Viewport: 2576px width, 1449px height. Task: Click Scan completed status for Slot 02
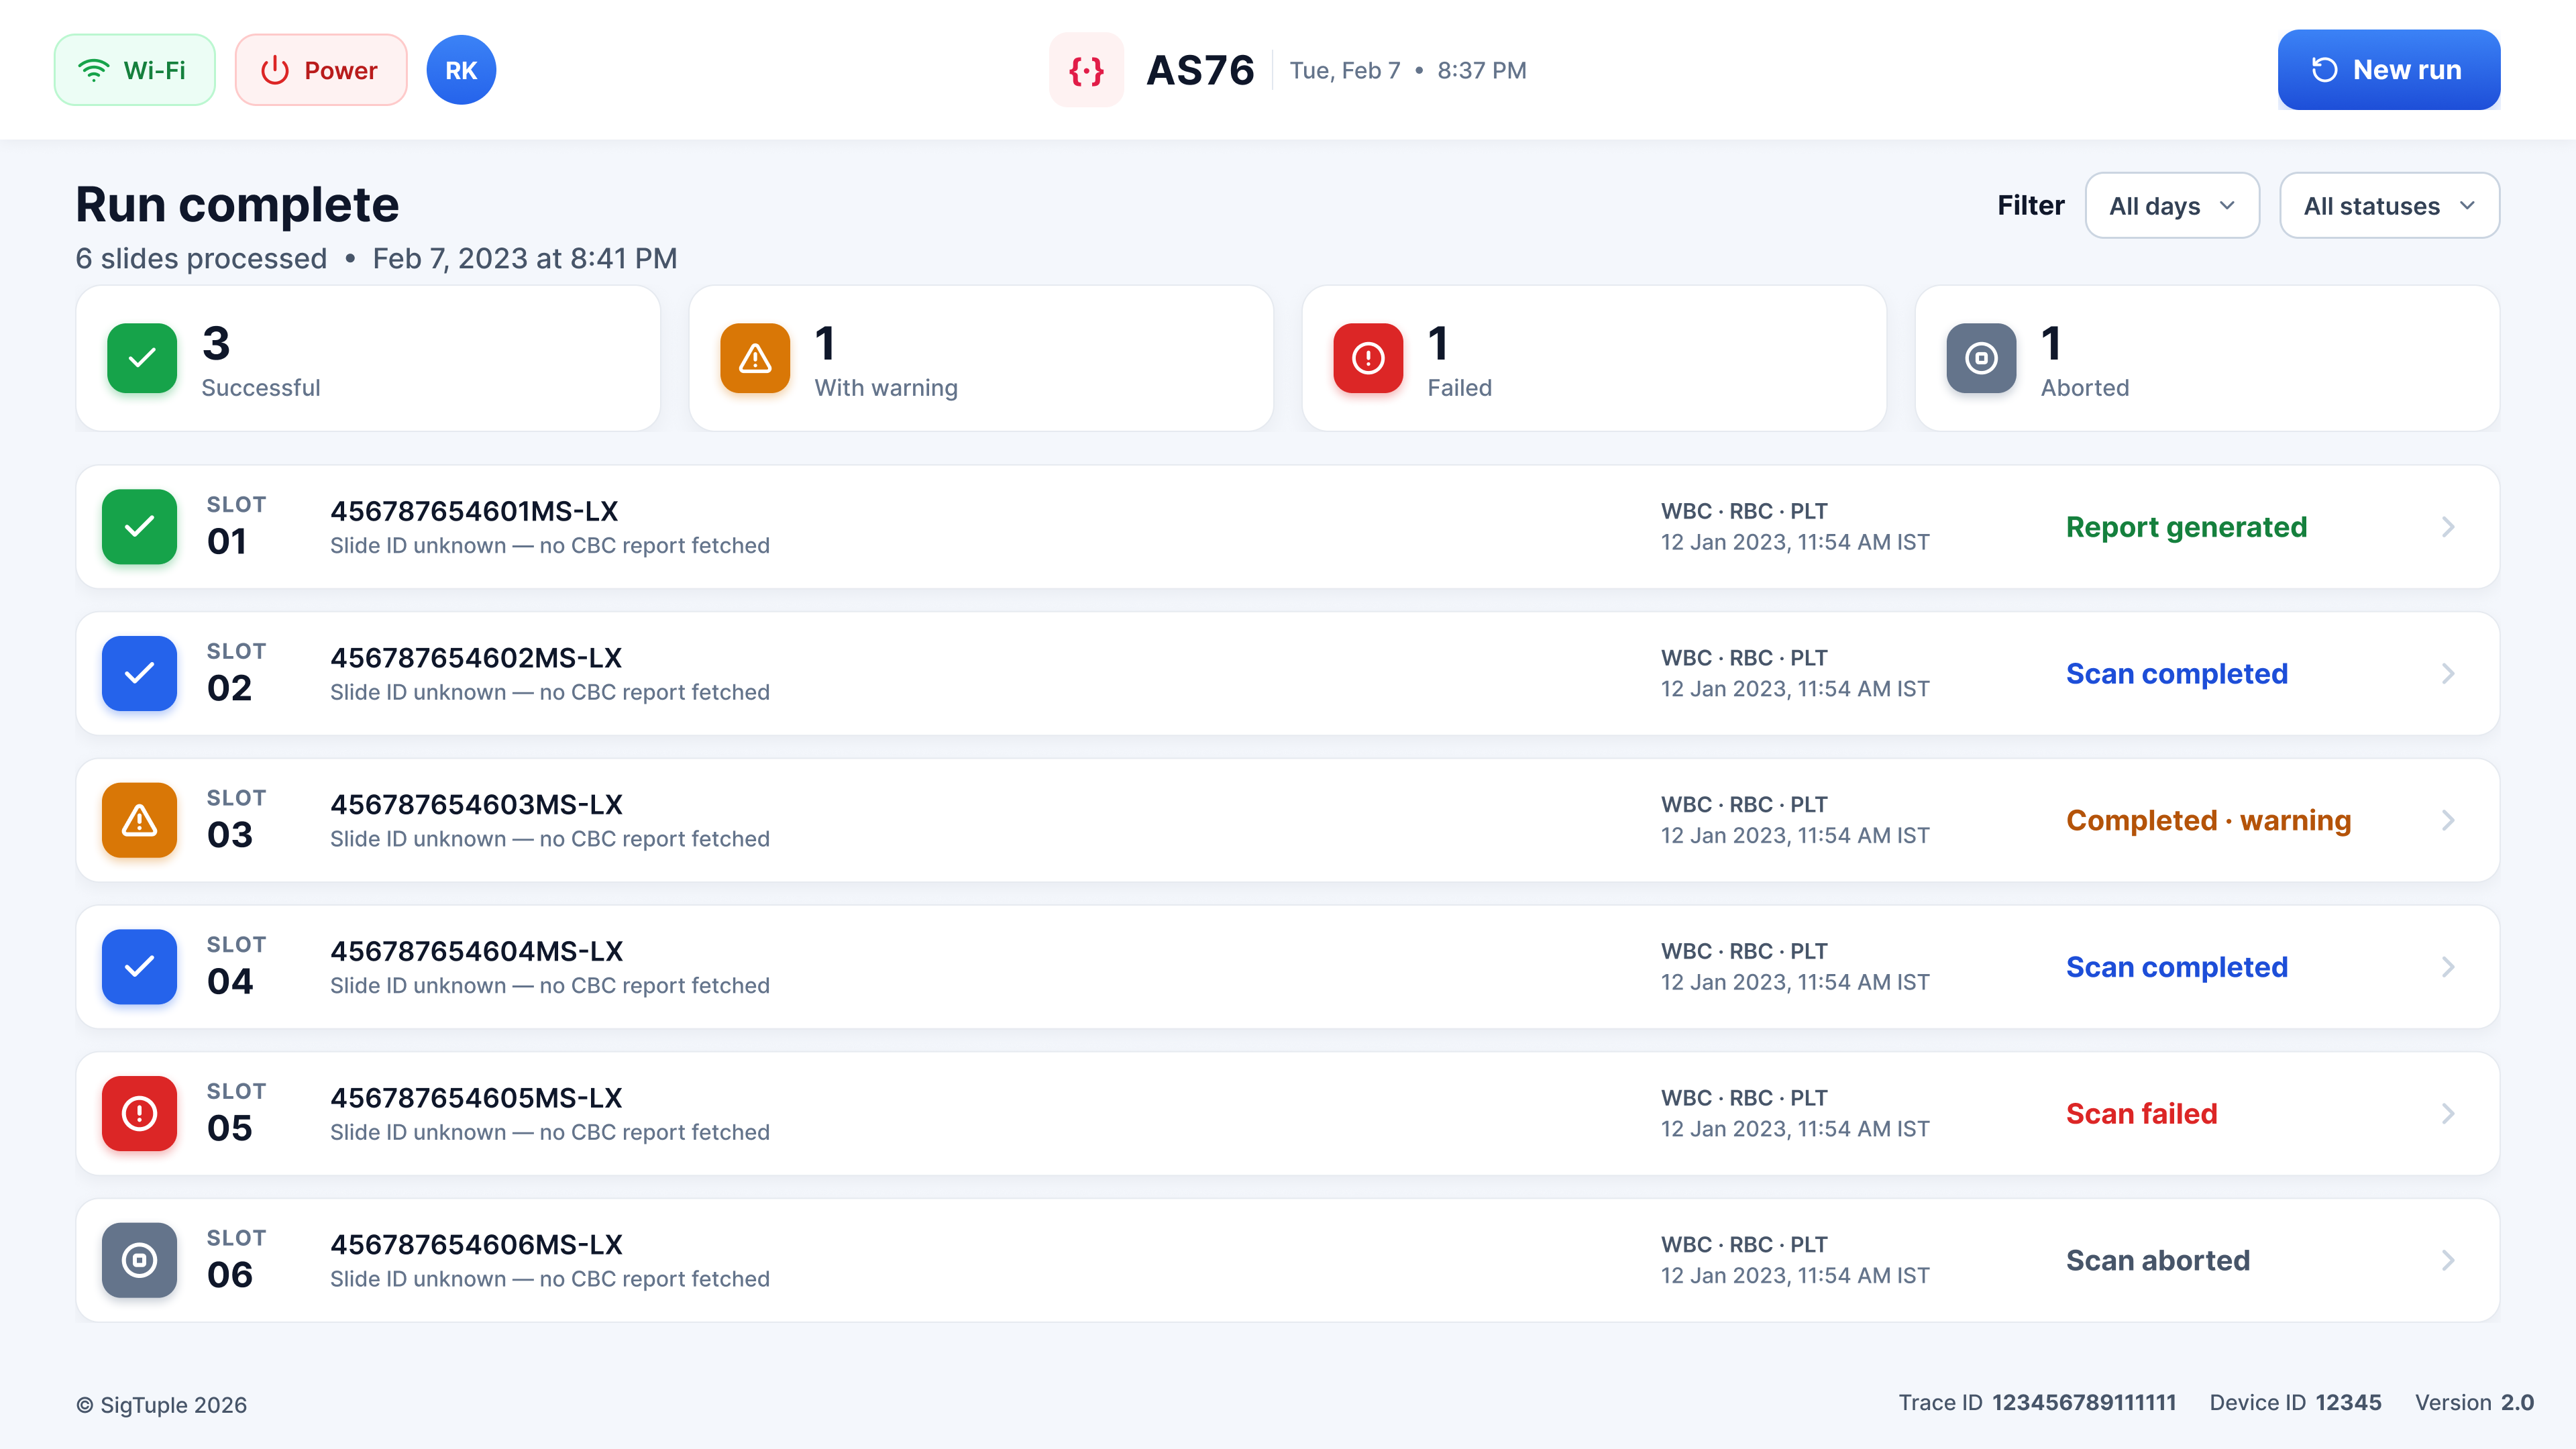(x=2177, y=674)
